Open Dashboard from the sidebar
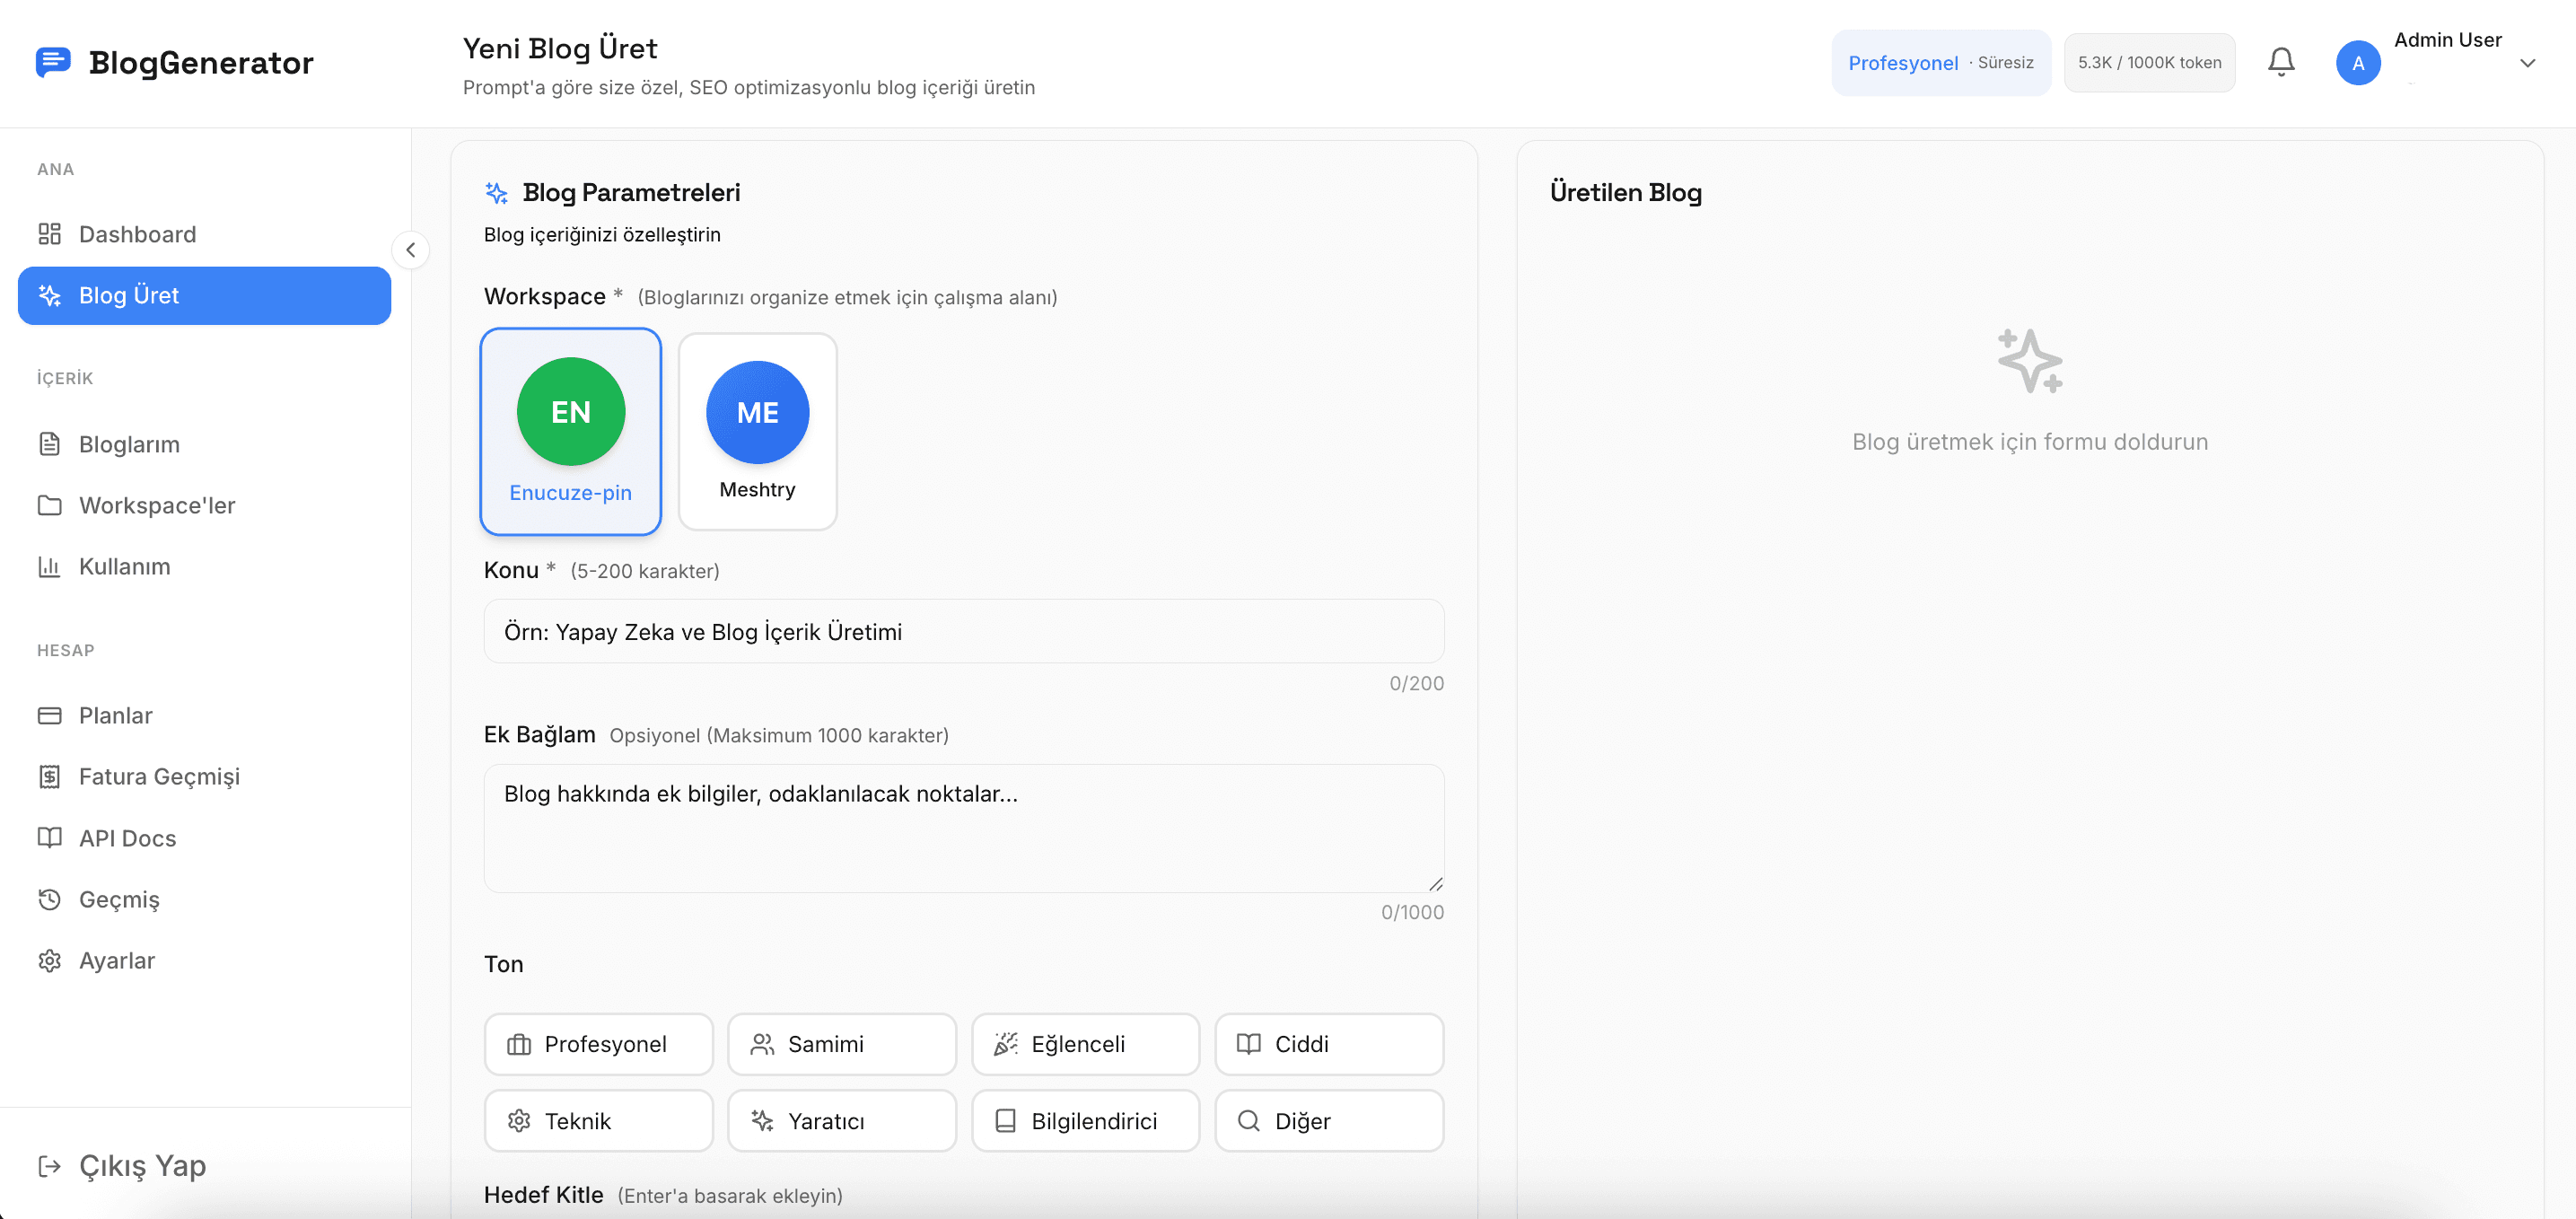Image resolution: width=2576 pixels, height=1219 pixels. (137, 234)
